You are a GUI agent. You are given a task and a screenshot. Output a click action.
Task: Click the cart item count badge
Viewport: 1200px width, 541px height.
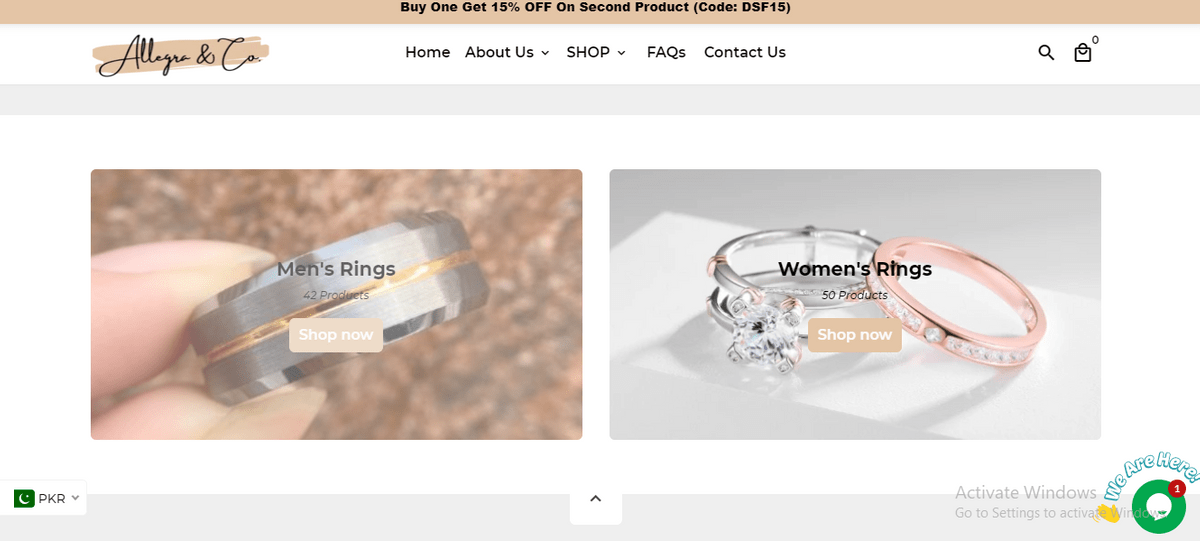(x=1095, y=40)
